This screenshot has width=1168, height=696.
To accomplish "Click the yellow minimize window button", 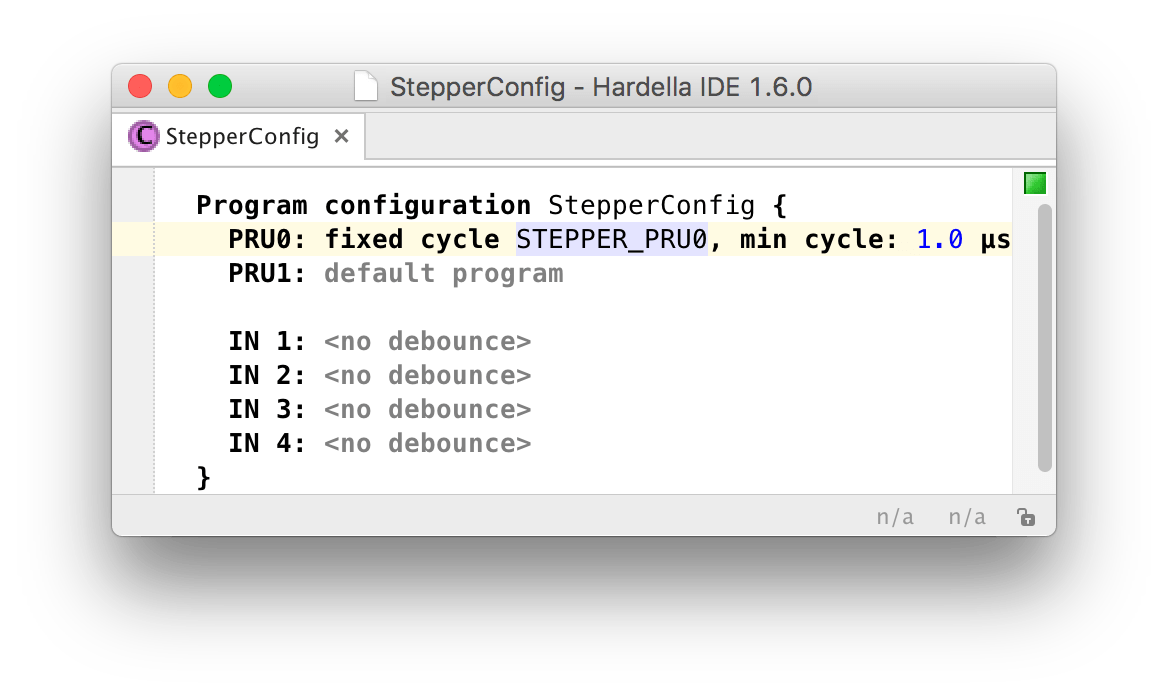I will pos(180,86).
